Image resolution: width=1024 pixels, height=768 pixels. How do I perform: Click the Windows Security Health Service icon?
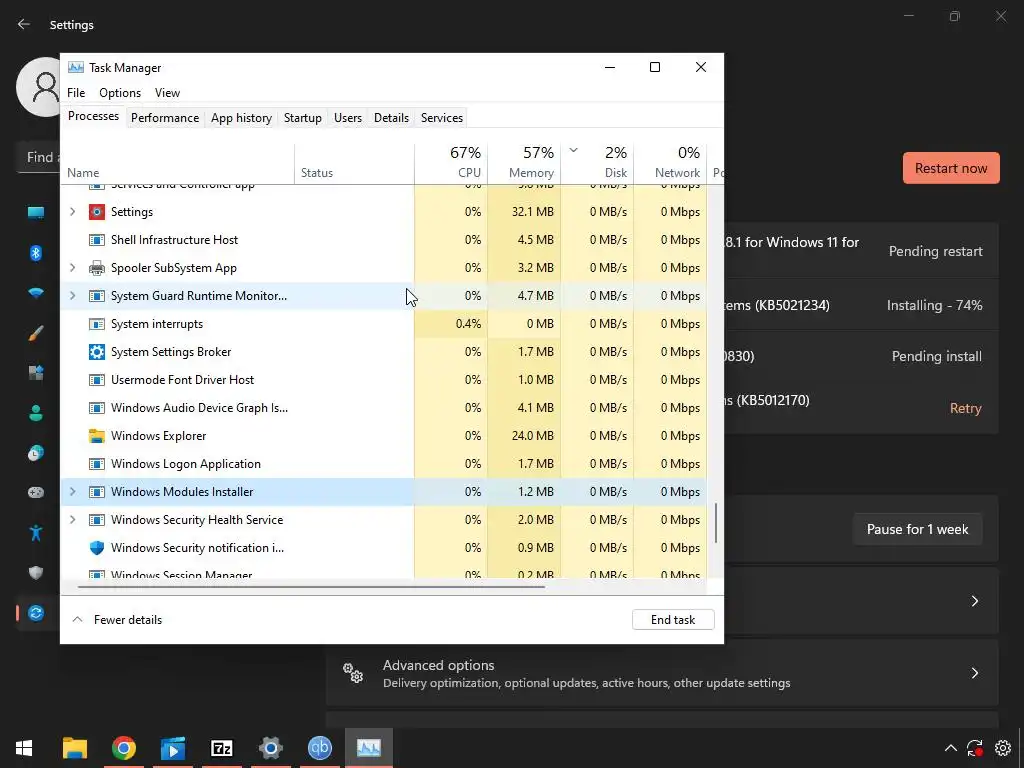click(97, 520)
